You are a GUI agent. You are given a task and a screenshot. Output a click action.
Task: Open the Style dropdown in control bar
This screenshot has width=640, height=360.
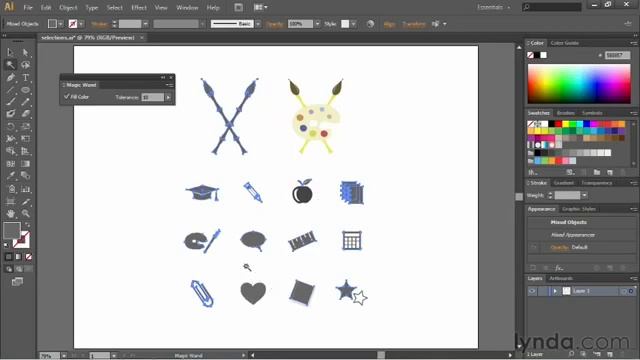(x=353, y=24)
